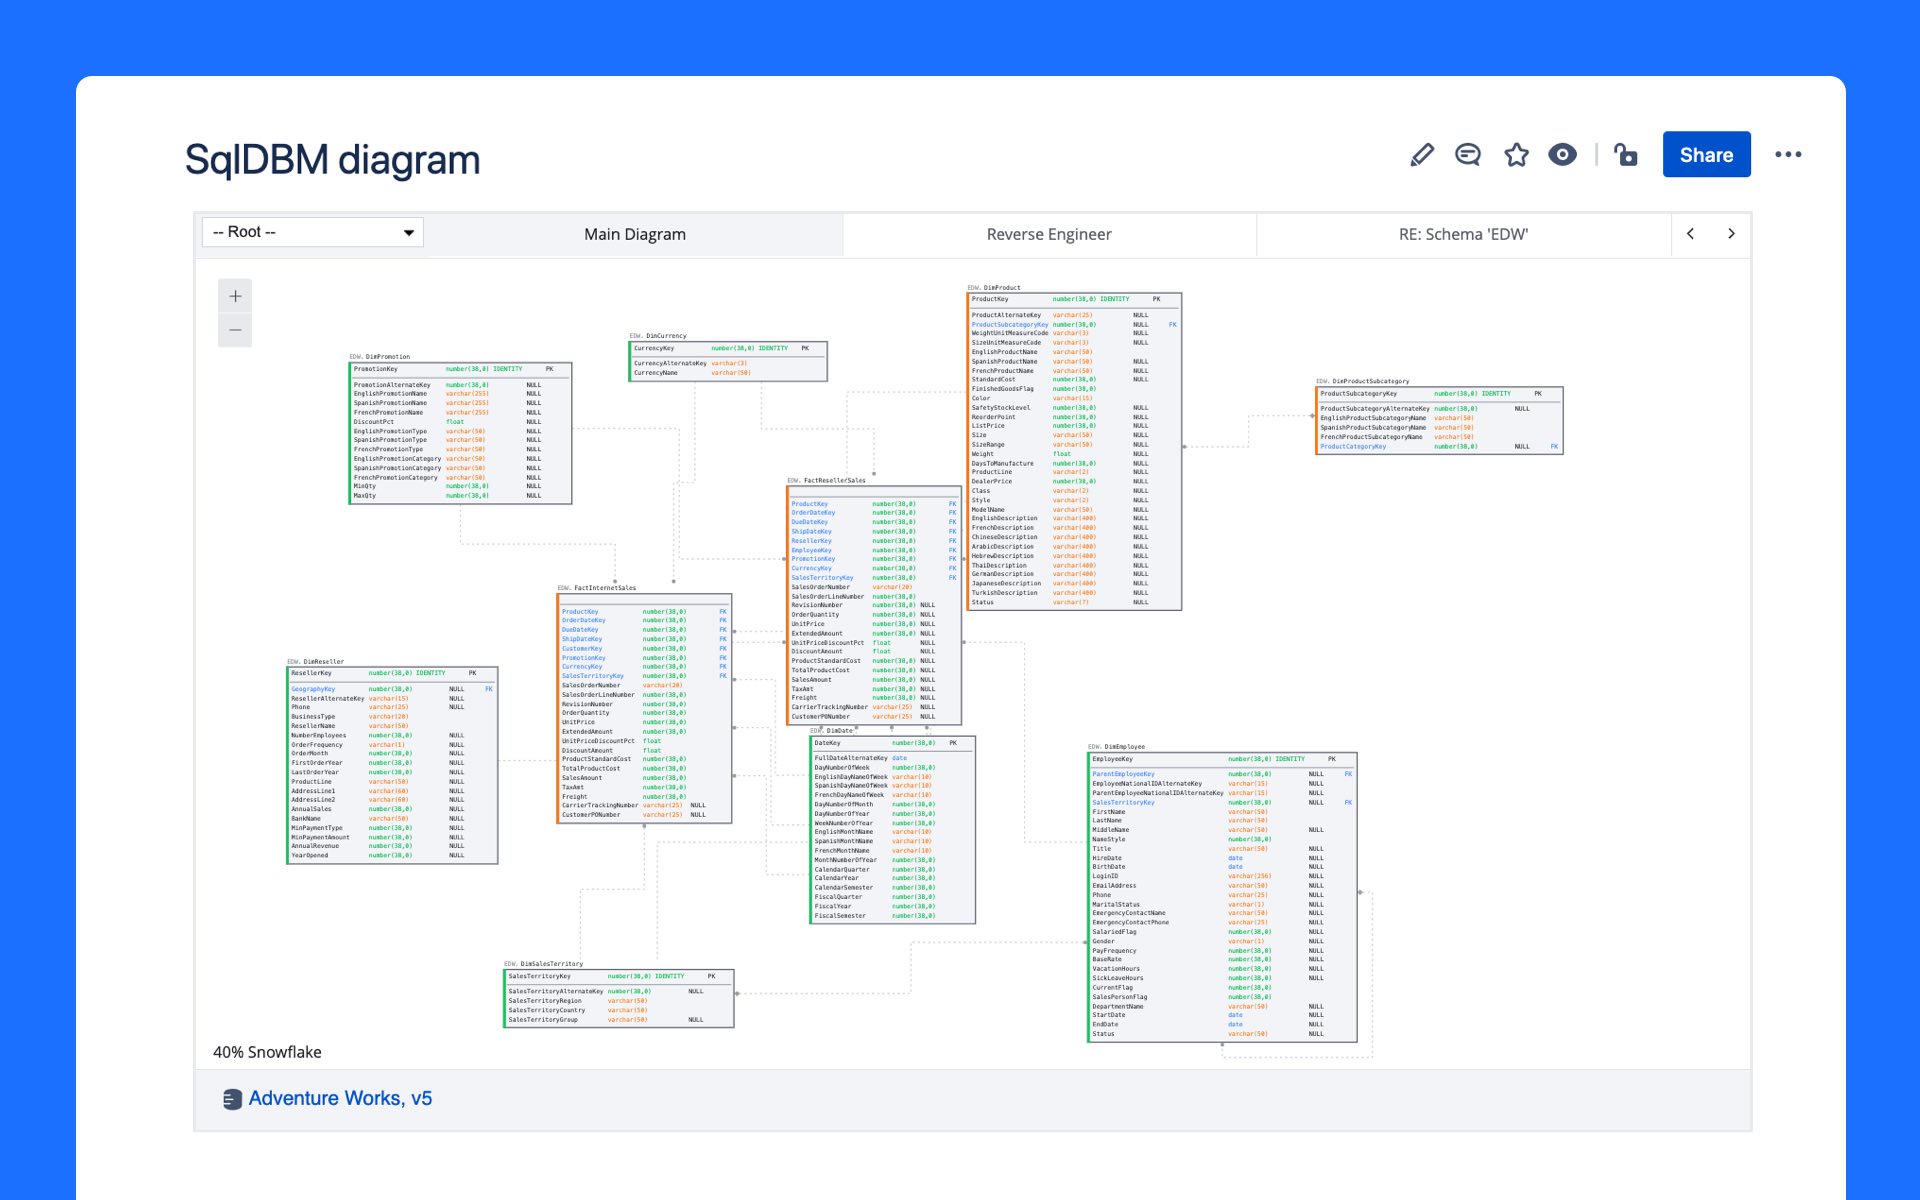Image resolution: width=1920 pixels, height=1200 pixels.
Task: Click the Adventure Works database icon
Action: tap(232, 1099)
